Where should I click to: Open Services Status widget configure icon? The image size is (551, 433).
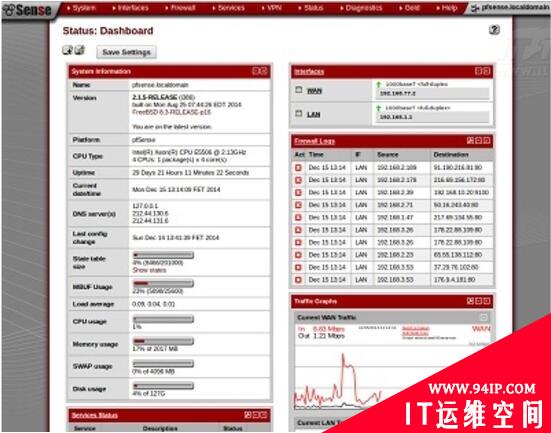[x=248, y=415]
